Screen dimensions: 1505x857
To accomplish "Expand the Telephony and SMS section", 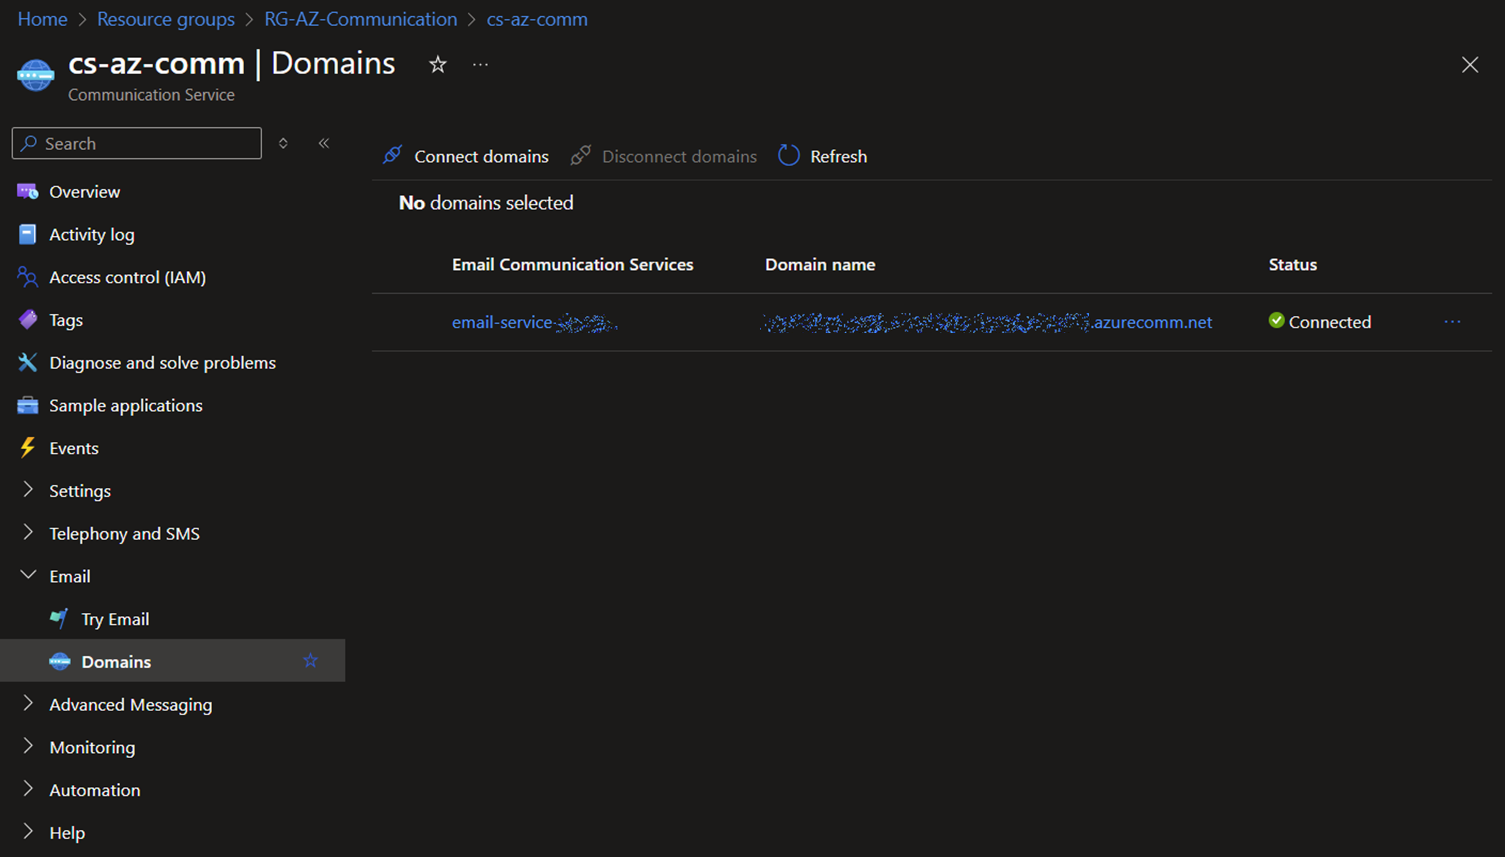I will point(28,533).
